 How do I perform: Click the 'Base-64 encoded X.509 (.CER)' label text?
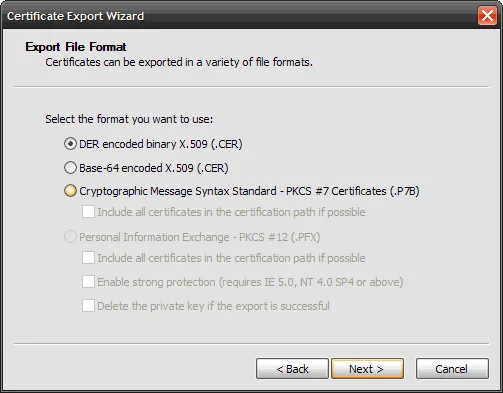(x=154, y=168)
